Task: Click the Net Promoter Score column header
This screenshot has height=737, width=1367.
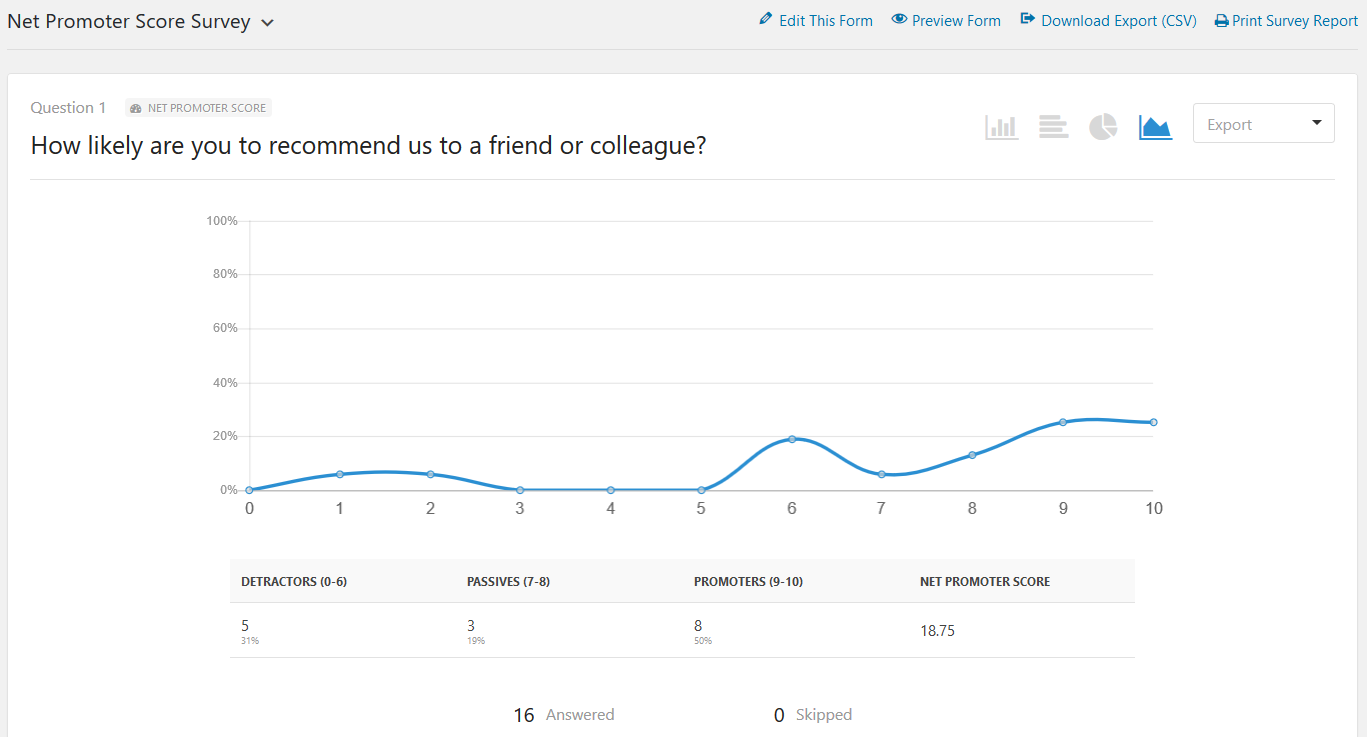Action: 985,581
